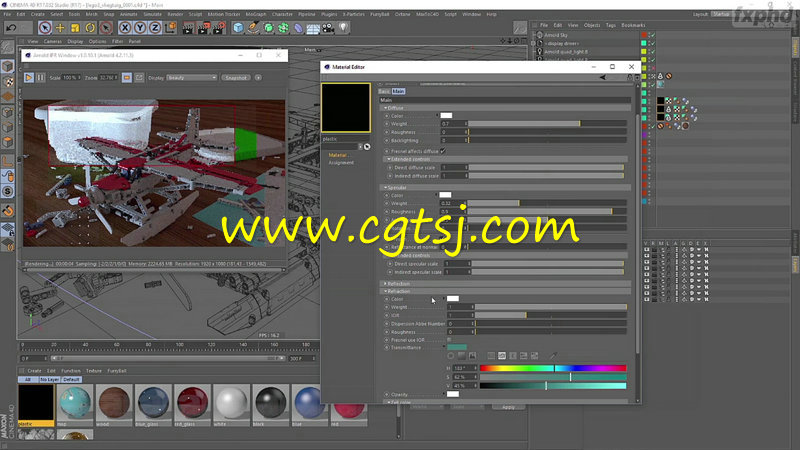Collapse the Diffuse Extended controls section
The width and height of the screenshot is (800, 450).
(389, 159)
